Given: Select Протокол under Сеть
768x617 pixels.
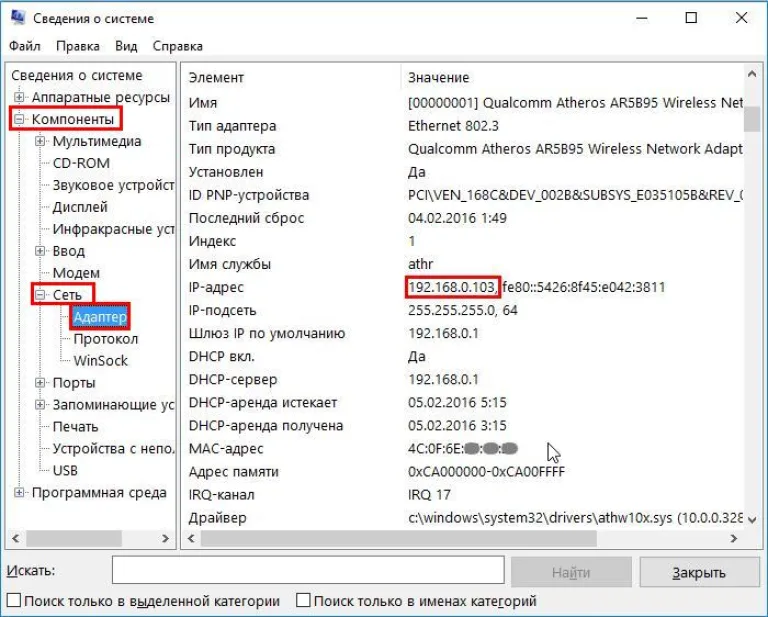Looking at the screenshot, I should tap(105, 339).
